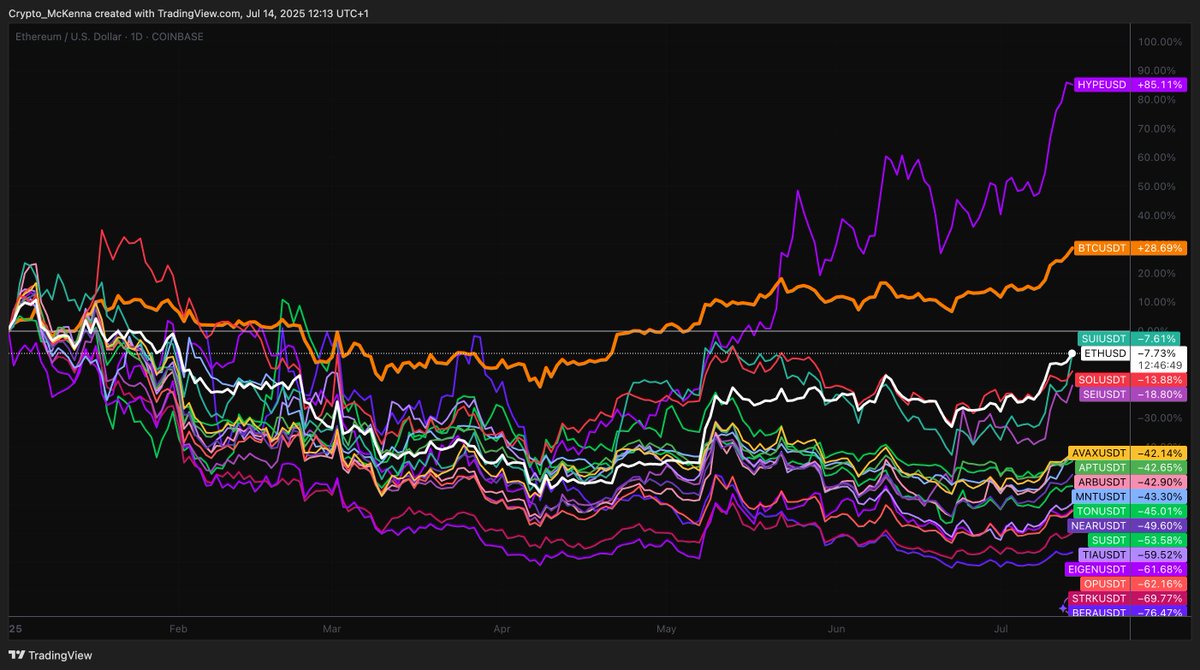Click the −49.60% value tag

tap(1158, 525)
